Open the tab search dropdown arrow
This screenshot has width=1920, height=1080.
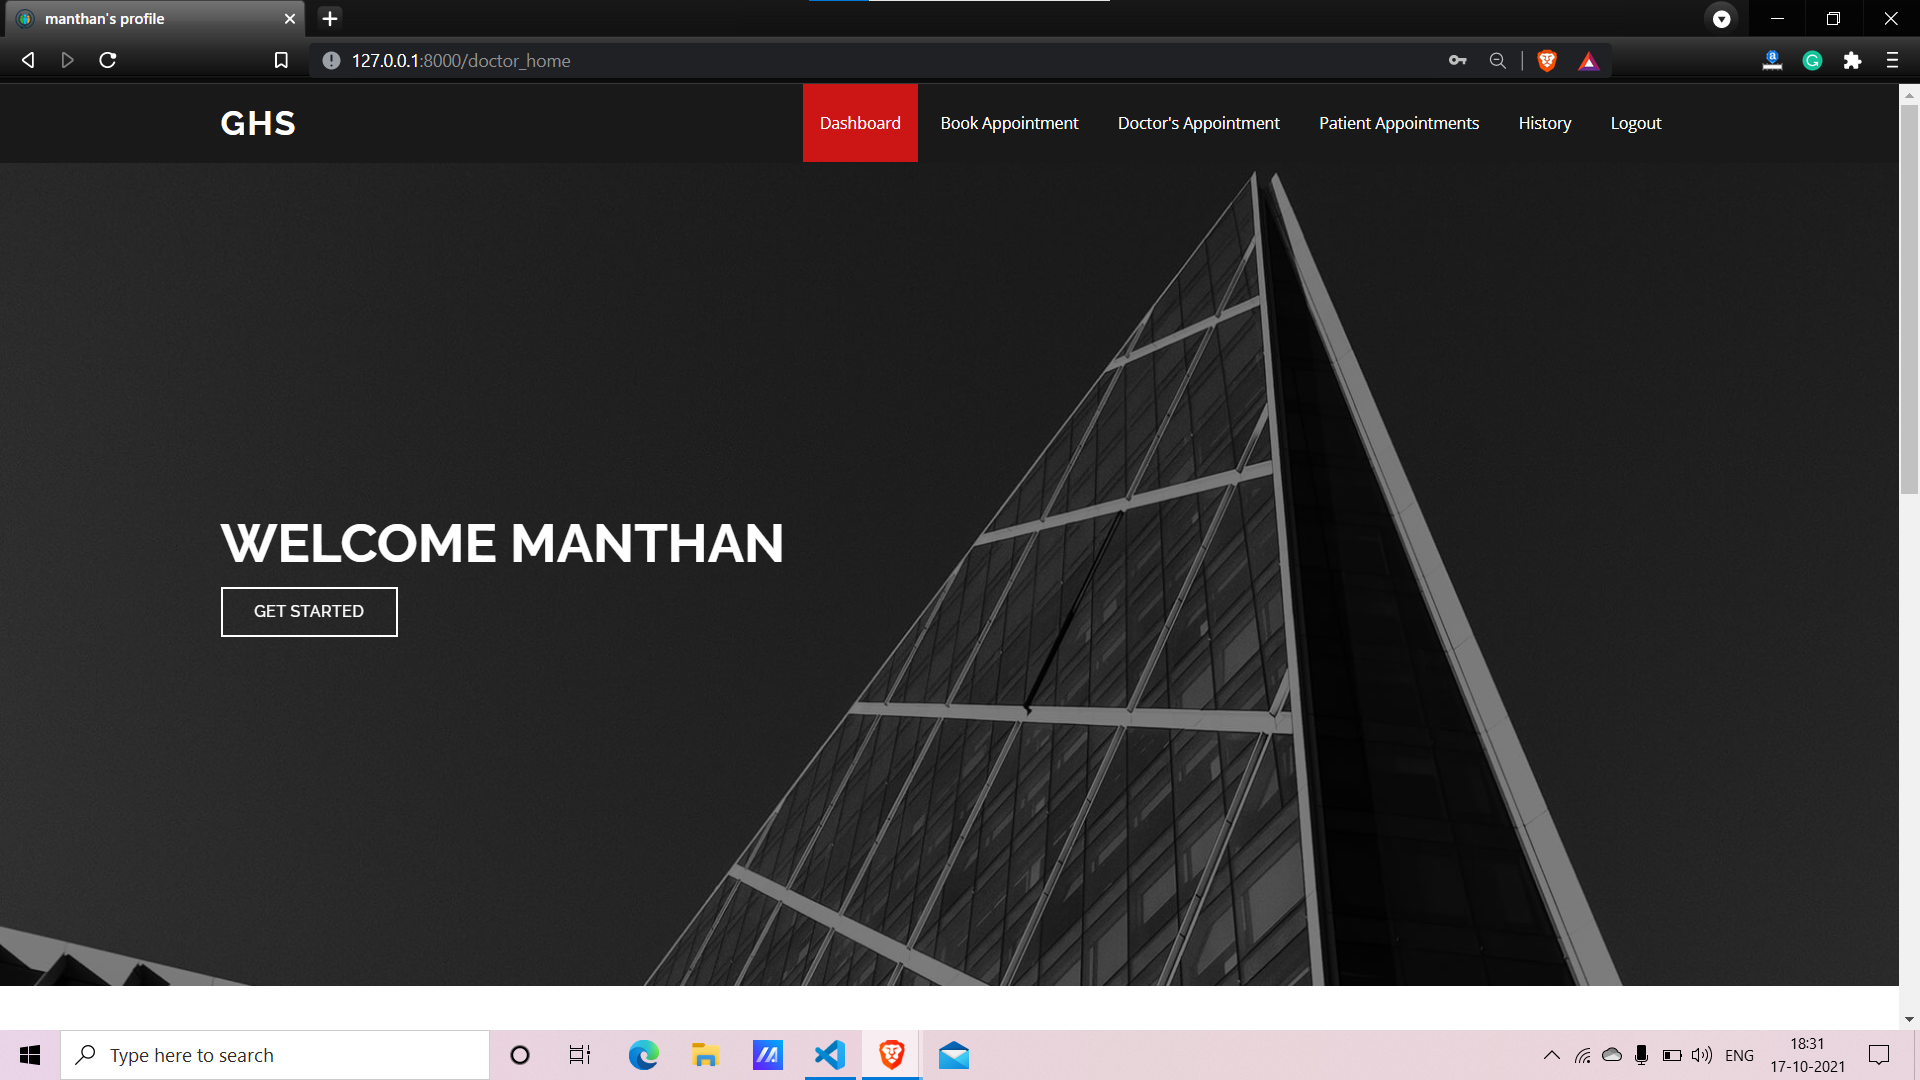pos(1721,19)
